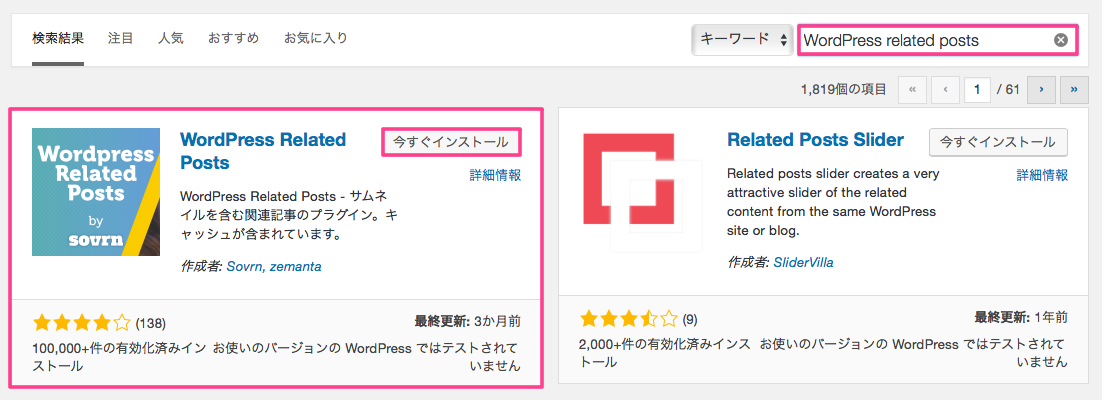1102x400 pixels.
Task: Switch to the 注目 tab
Action: pos(120,38)
